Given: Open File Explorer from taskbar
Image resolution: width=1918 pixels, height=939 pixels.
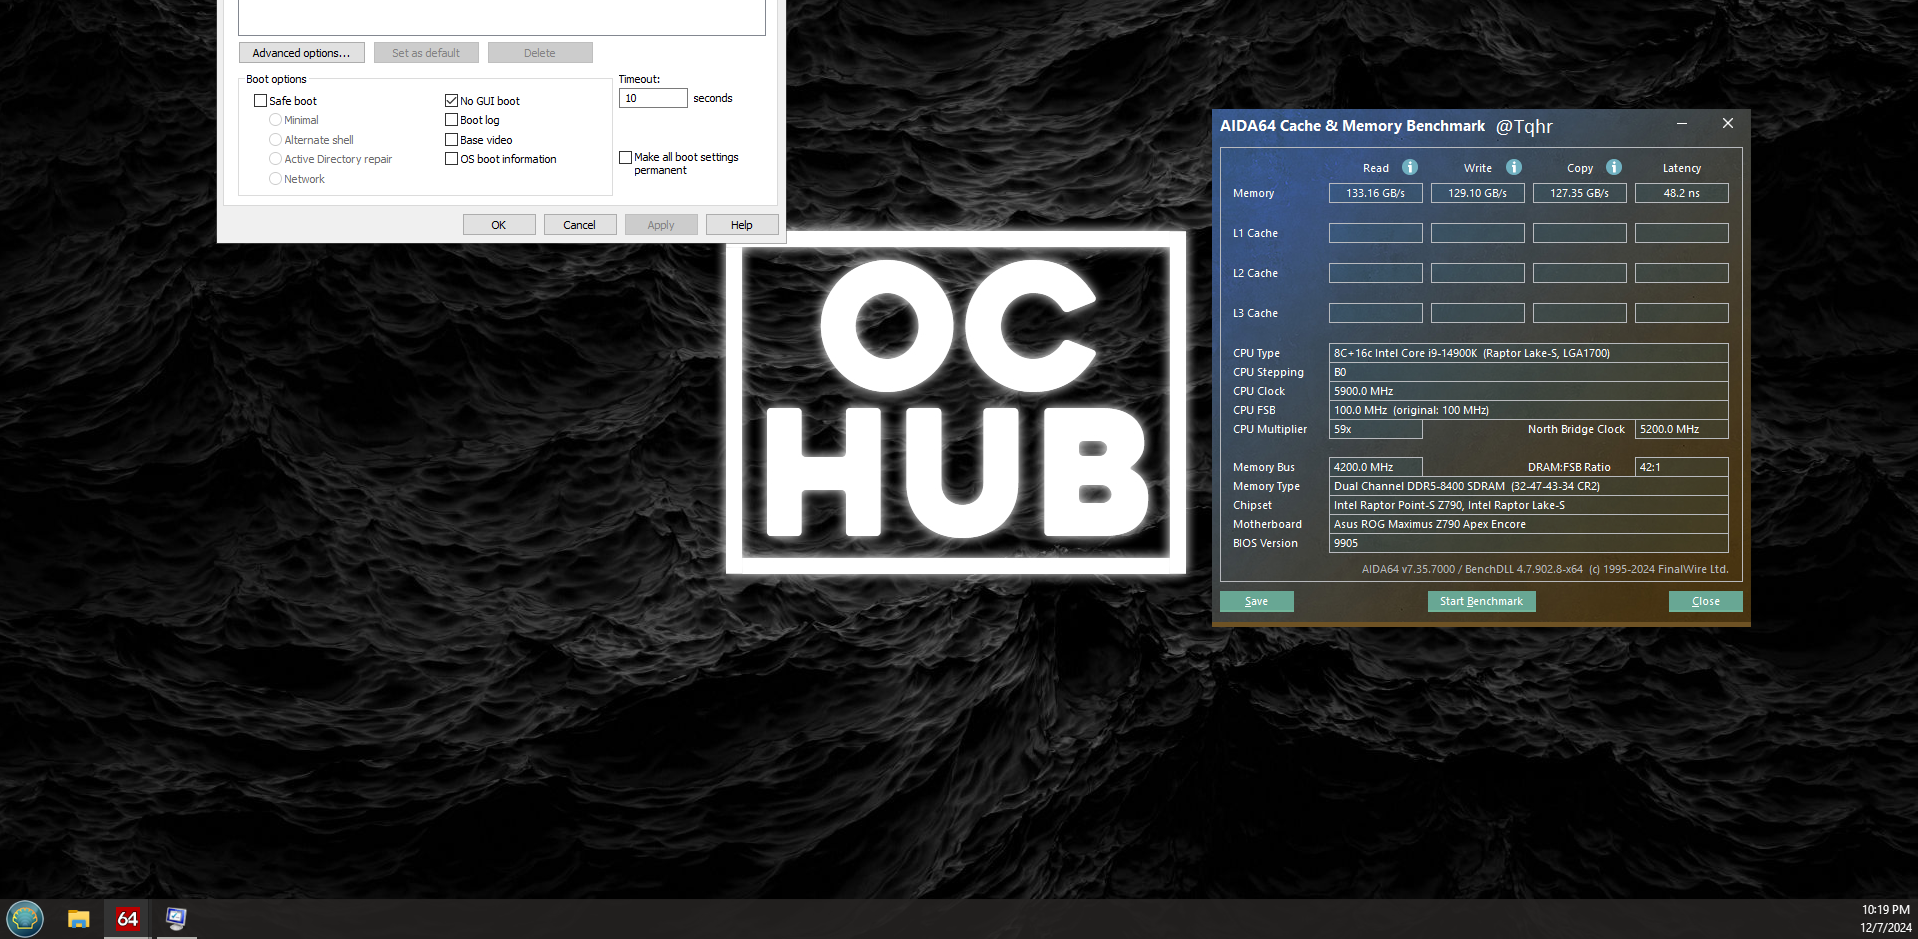Looking at the screenshot, I should tap(78, 919).
